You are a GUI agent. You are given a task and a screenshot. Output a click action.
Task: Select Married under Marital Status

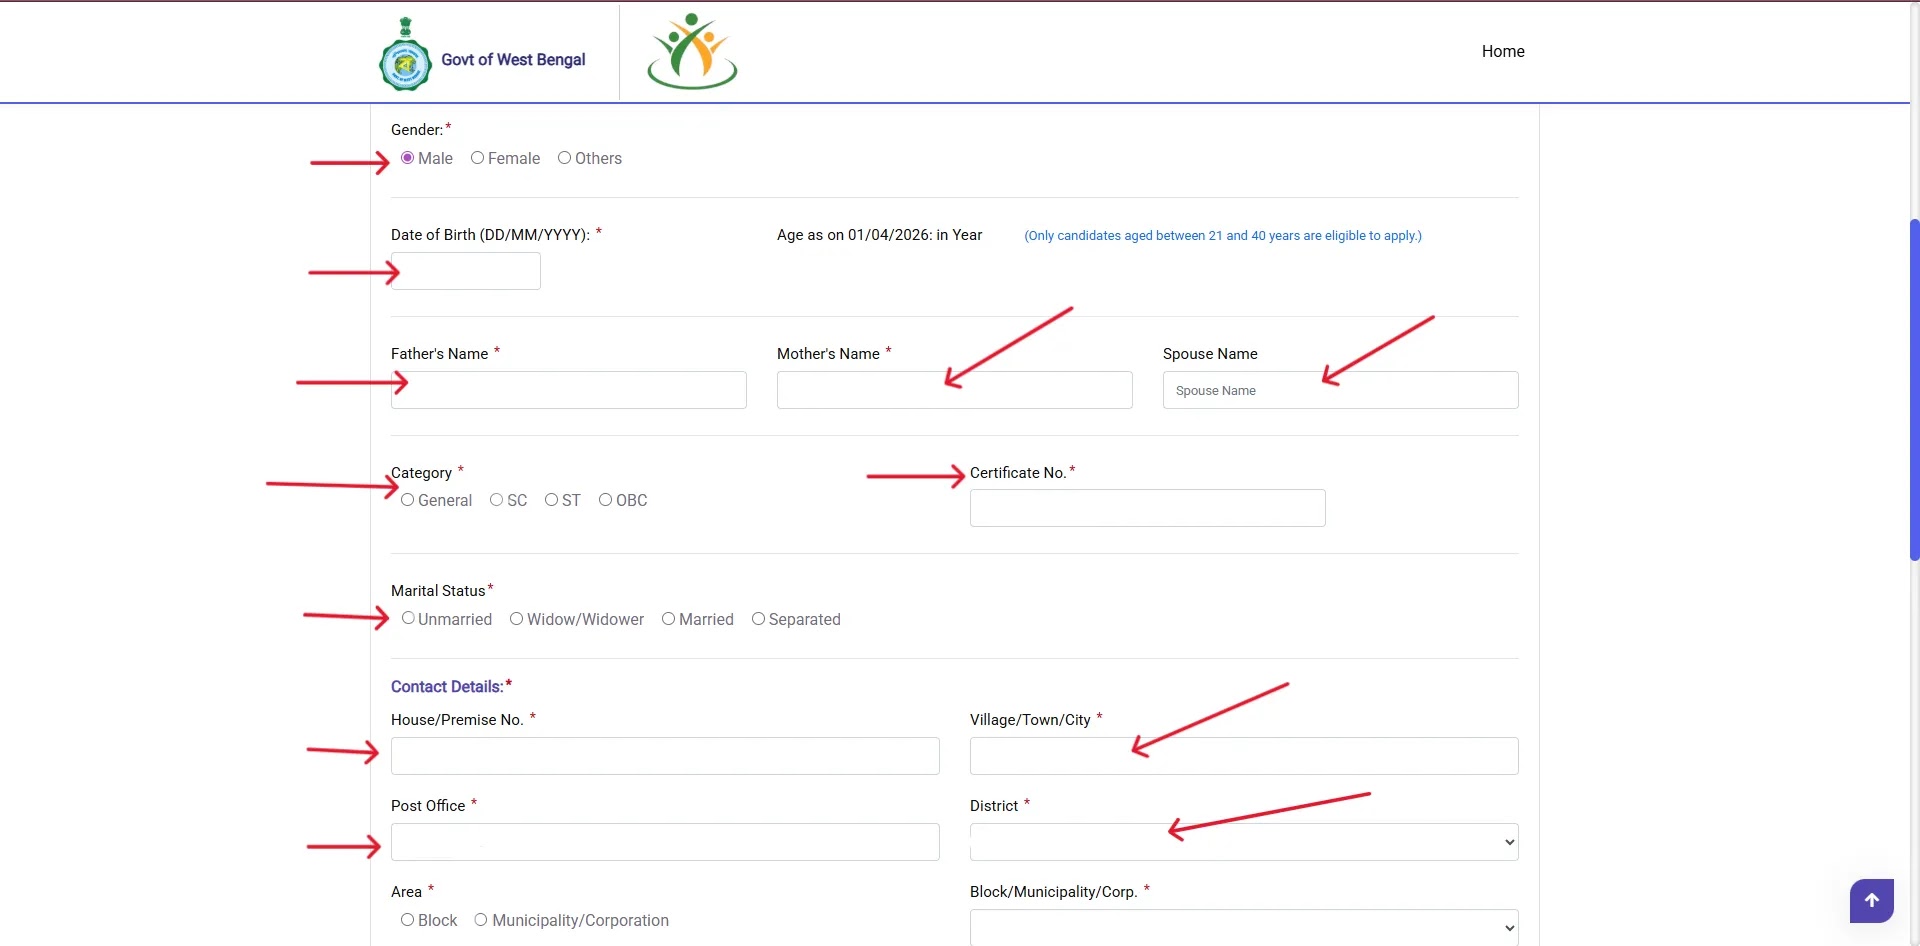coord(669,618)
